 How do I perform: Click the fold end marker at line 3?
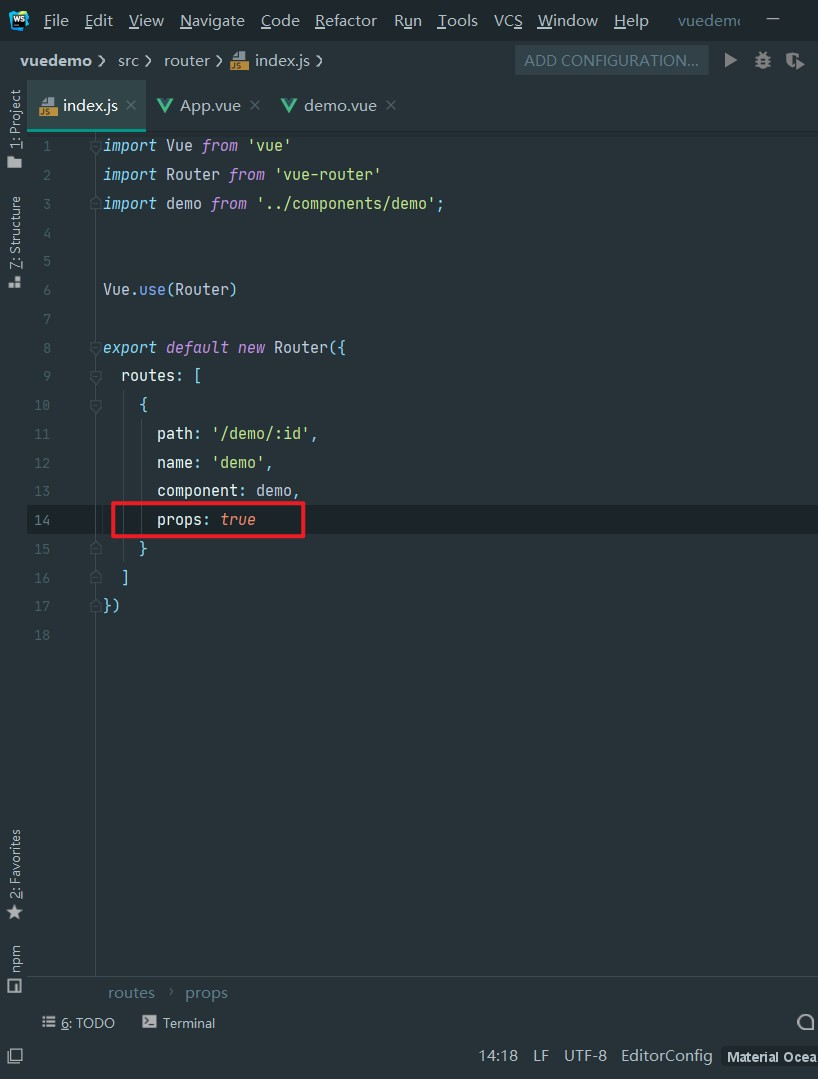pos(96,204)
